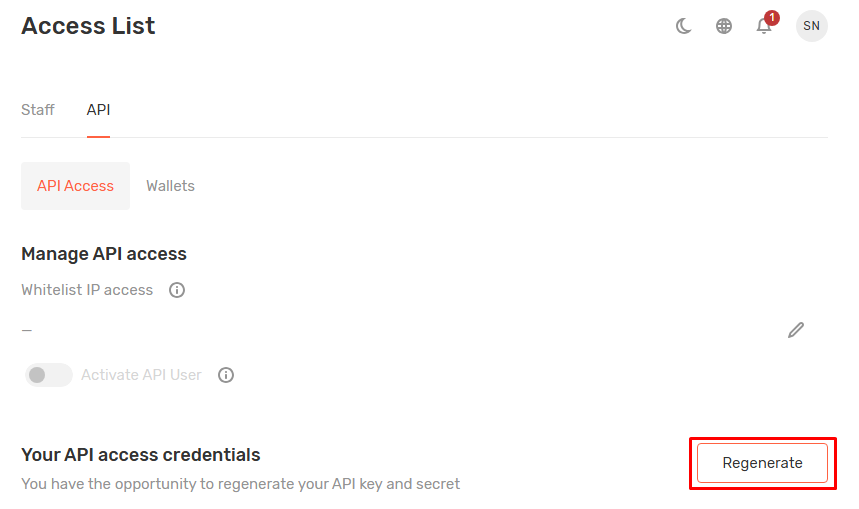Screen dimensions: 859x509
Task: Open the SN user avatar menu
Action: click(811, 26)
